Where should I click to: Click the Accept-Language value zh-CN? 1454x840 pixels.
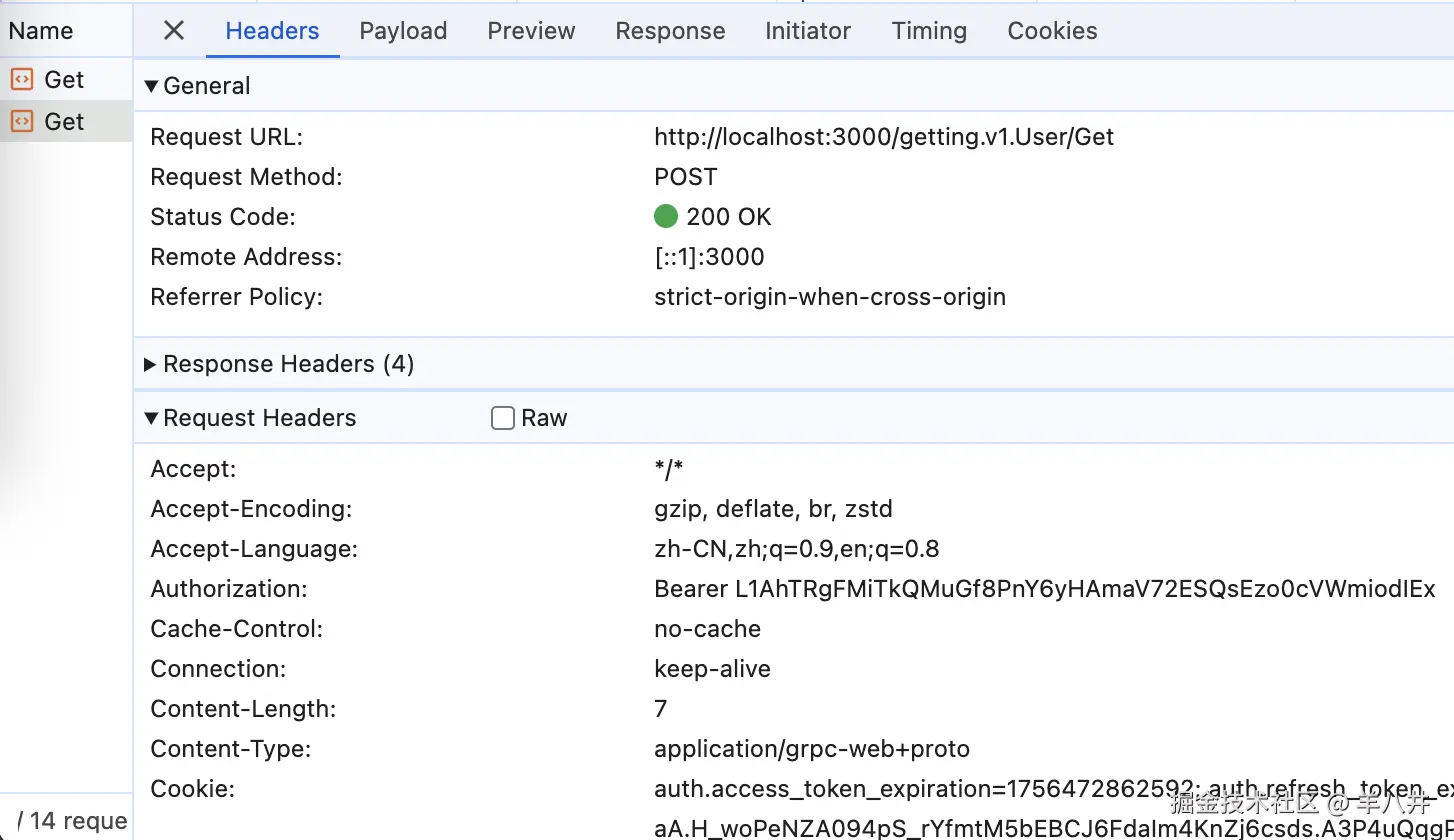pos(796,549)
